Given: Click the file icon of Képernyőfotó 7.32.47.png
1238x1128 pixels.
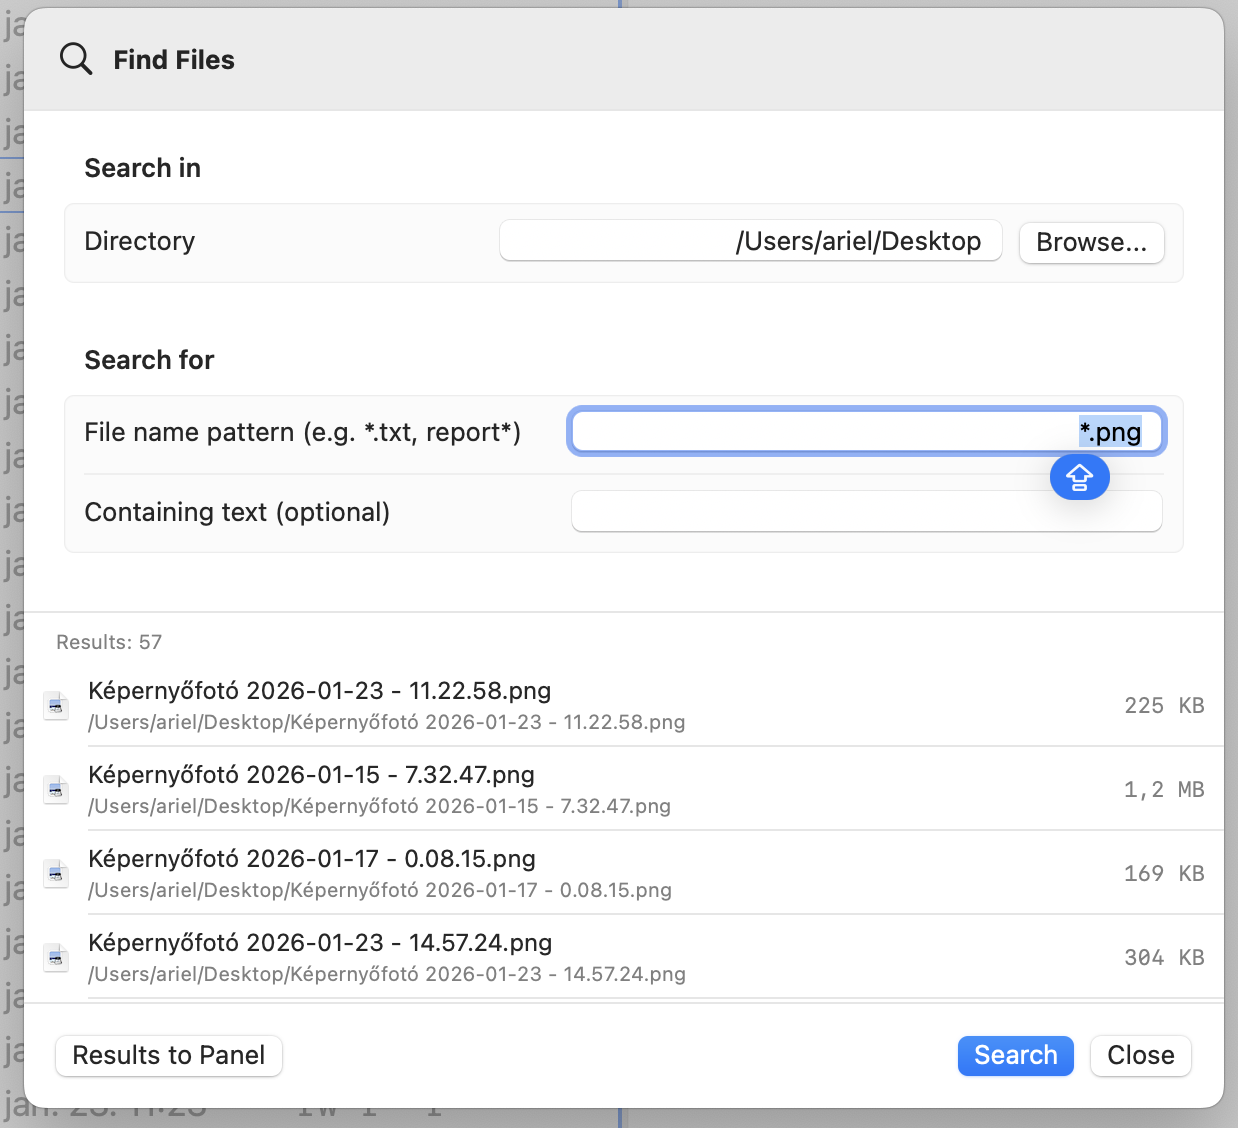Looking at the screenshot, I should (x=56, y=789).
